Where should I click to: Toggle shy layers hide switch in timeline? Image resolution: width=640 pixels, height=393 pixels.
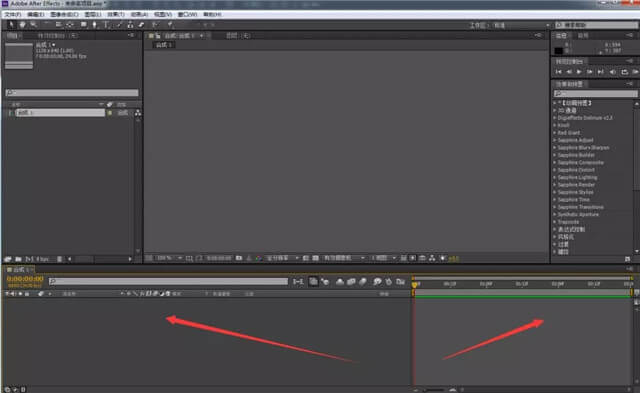(x=340, y=282)
